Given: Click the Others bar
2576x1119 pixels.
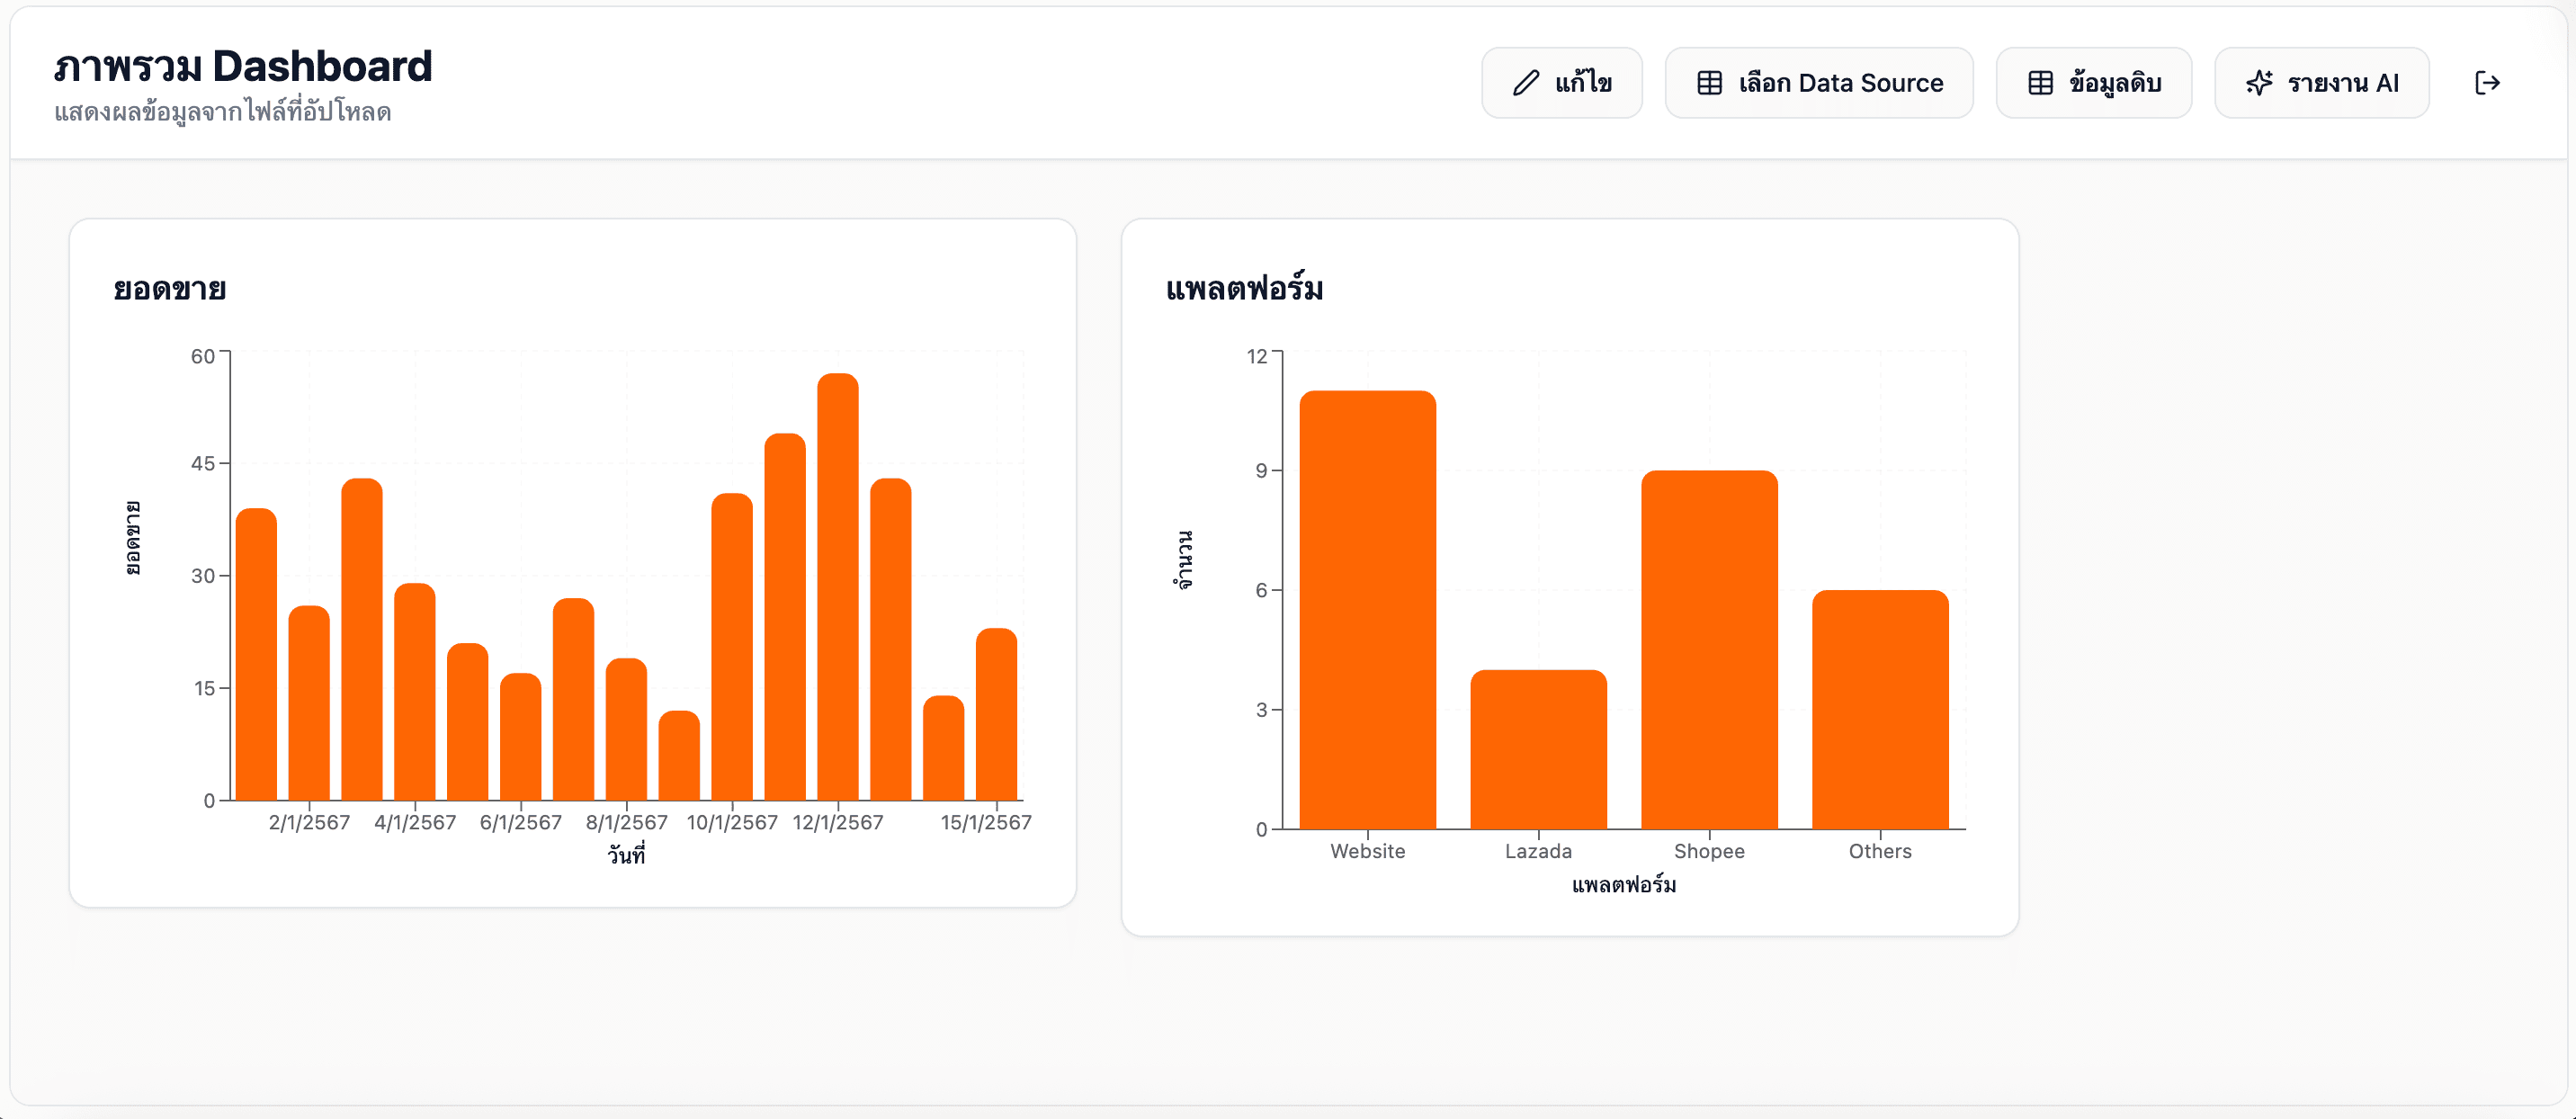Looking at the screenshot, I should pyautogui.click(x=1879, y=710).
